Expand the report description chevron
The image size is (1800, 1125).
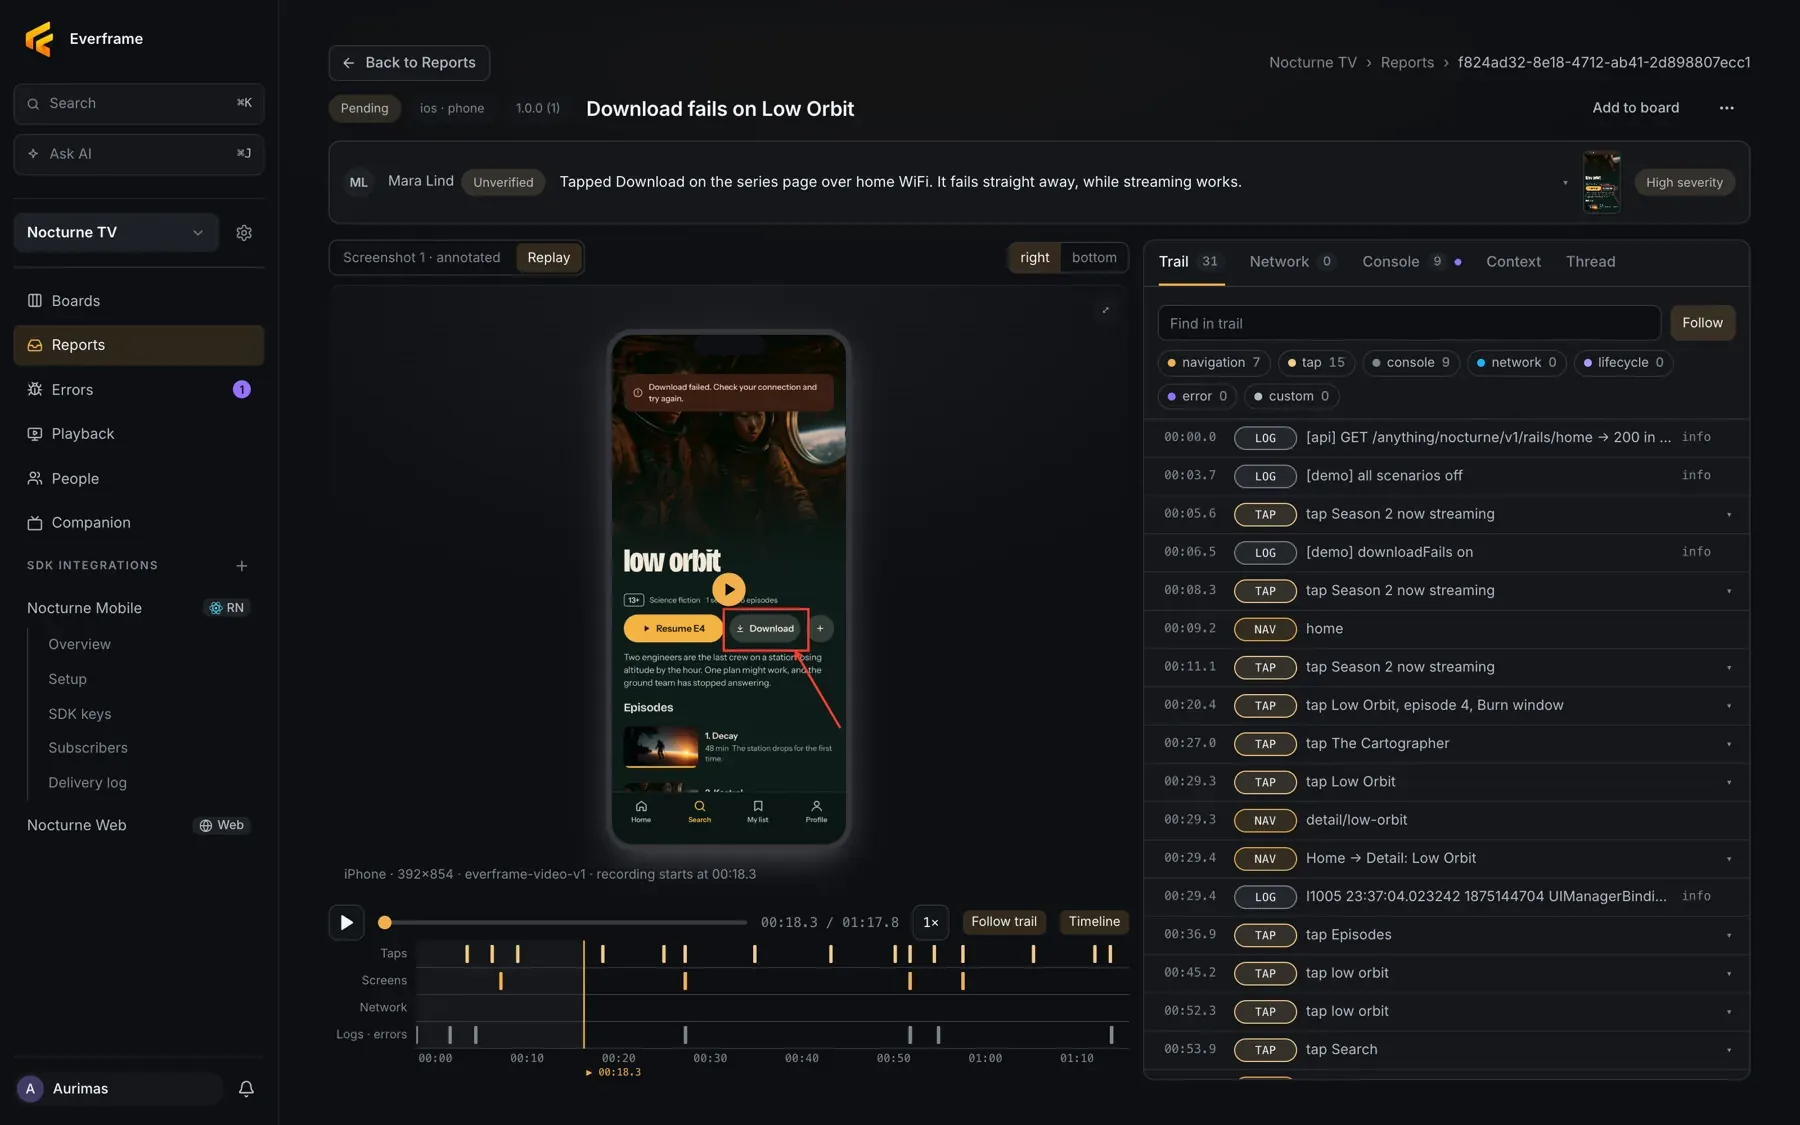pos(1565,183)
